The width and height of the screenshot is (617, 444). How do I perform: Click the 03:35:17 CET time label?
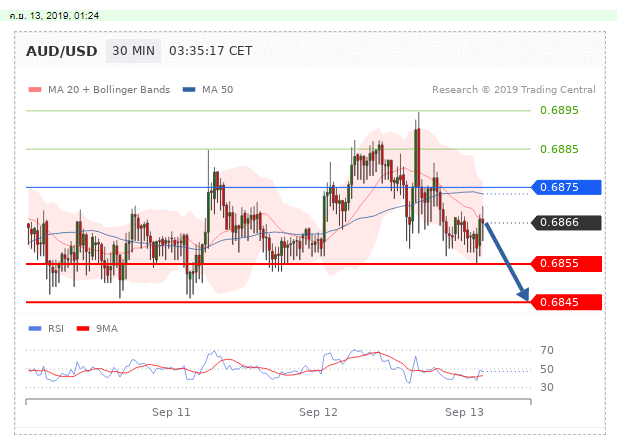click(211, 51)
